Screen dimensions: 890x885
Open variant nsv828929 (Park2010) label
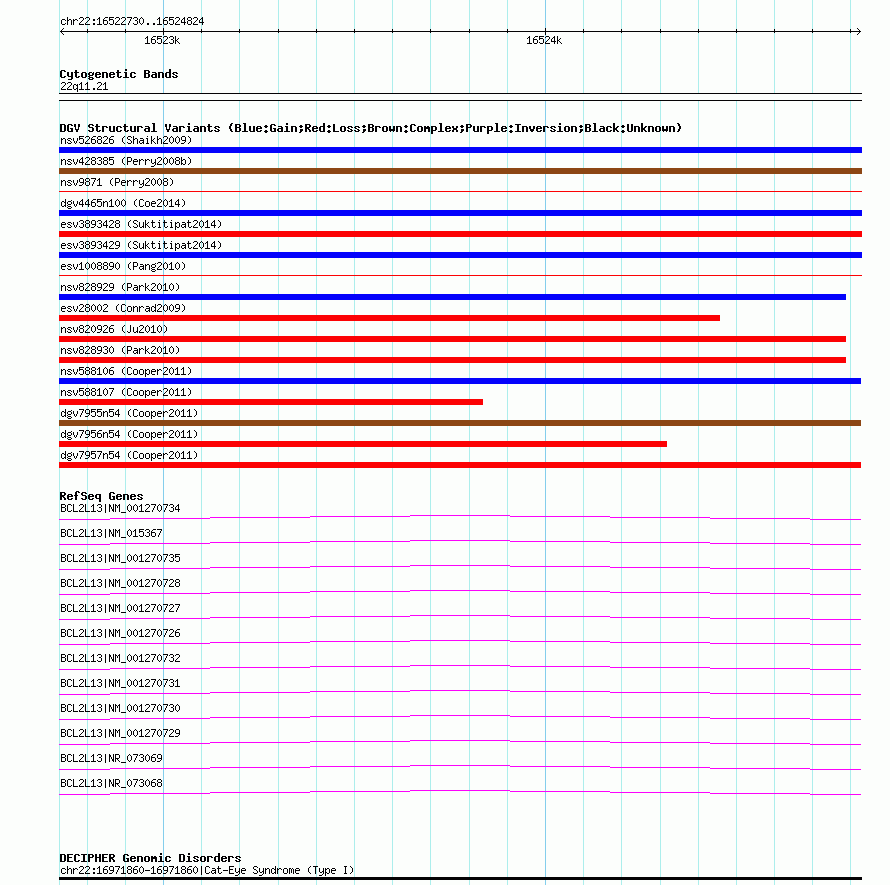click(x=120, y=287)
